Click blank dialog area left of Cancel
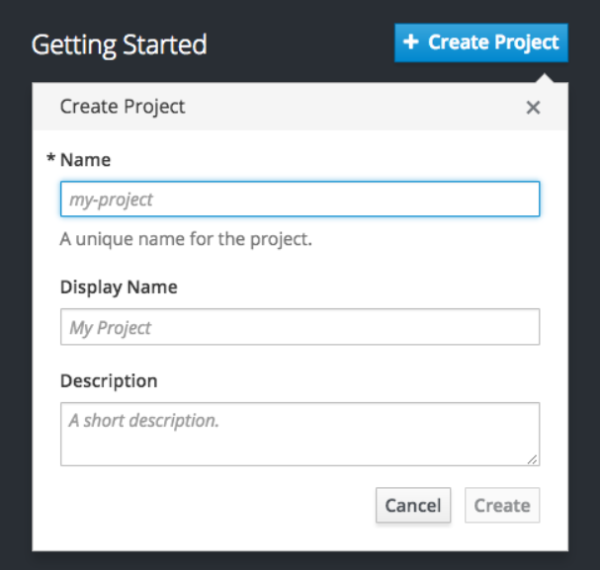The image size is (600, 570). (x=200, y=505)
